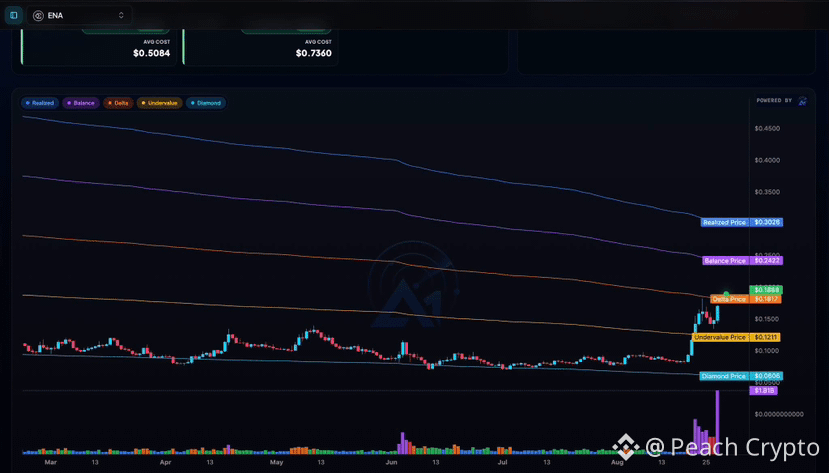Image resolution: width=829 pixels, height=473 pixels.
Task: Toggle the Balance series legend
Action: pos(81,103)
